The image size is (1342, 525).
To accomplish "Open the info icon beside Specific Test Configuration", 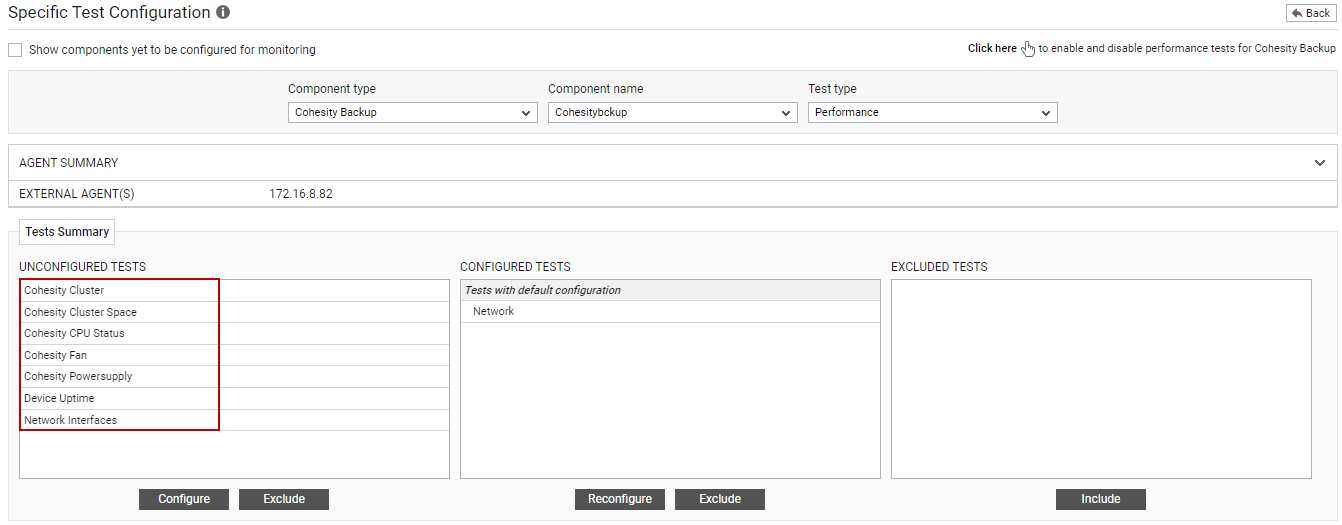I will [x=223, y=13].
